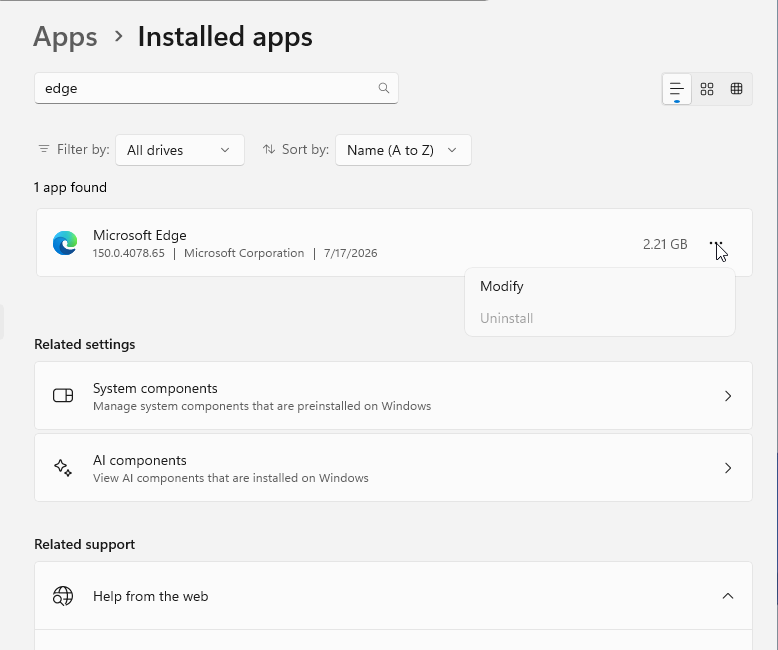Image resolution: width=778 pixels, height=650 pixels.
Task: Switch to list view layout icon
Action: [677, 89]
